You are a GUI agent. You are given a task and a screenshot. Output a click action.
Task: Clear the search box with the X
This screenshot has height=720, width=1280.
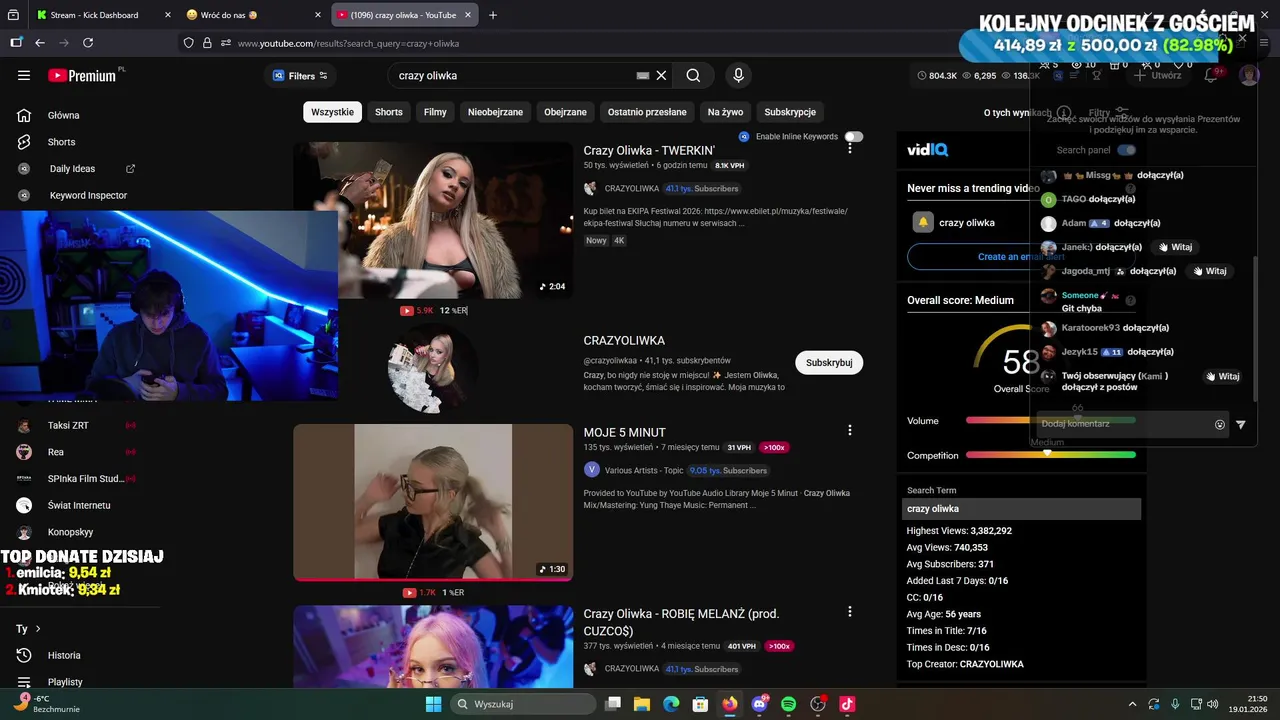coord(661,76)
